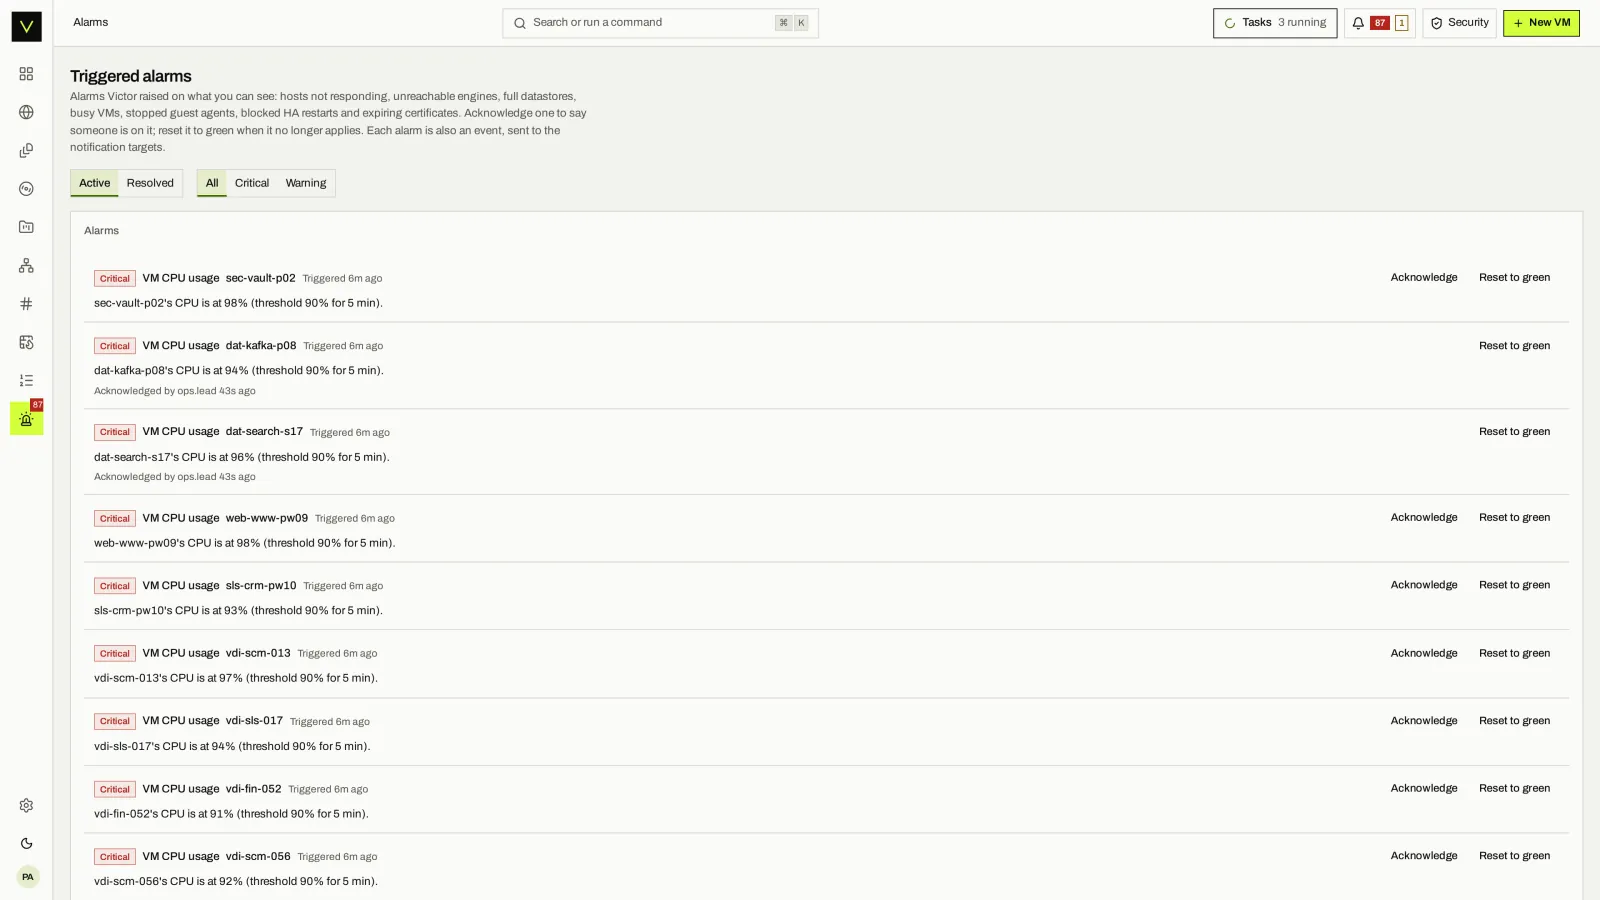Open the Security button
This screenshot has height=900, width=1600.
tap(1459, 23)
